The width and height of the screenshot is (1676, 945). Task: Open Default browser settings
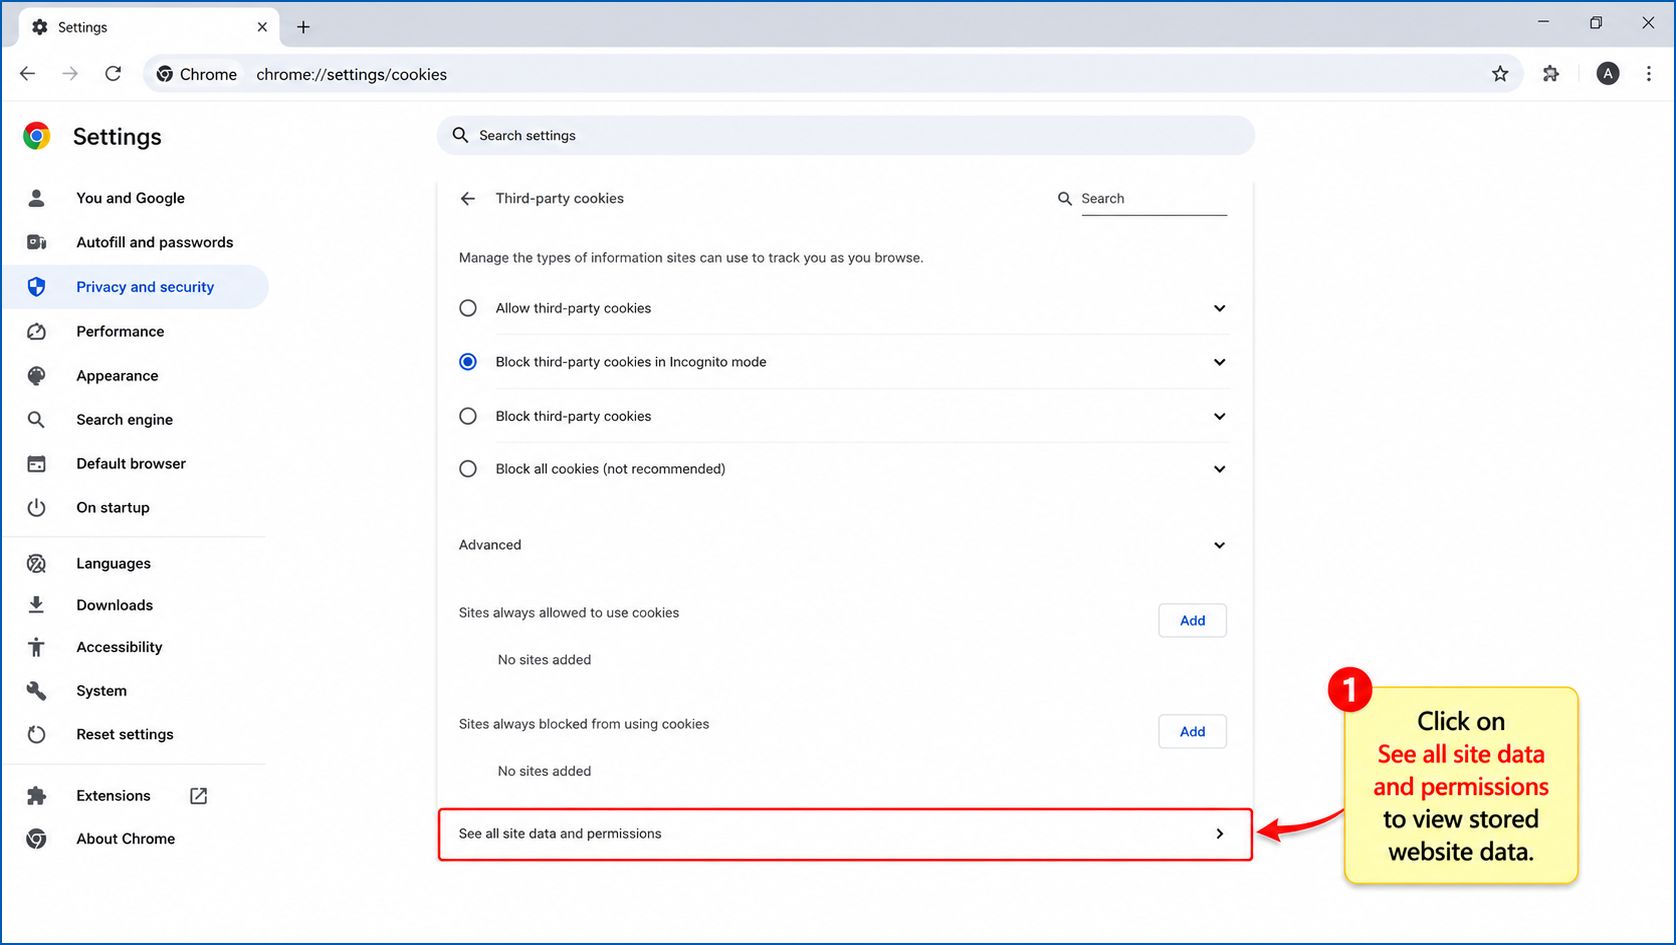click(x=131, y=464)
